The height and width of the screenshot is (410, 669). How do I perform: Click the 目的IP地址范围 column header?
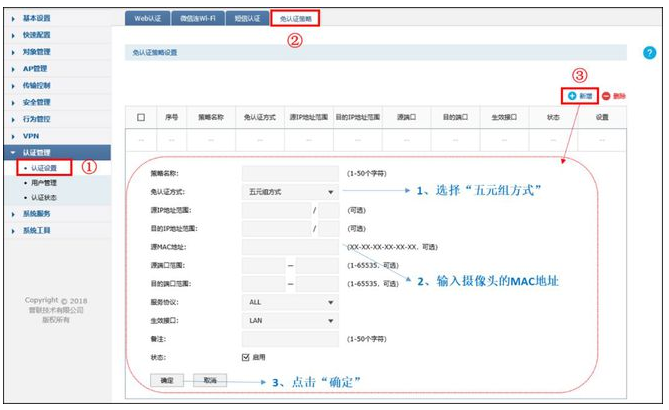(x=358, y=117)
